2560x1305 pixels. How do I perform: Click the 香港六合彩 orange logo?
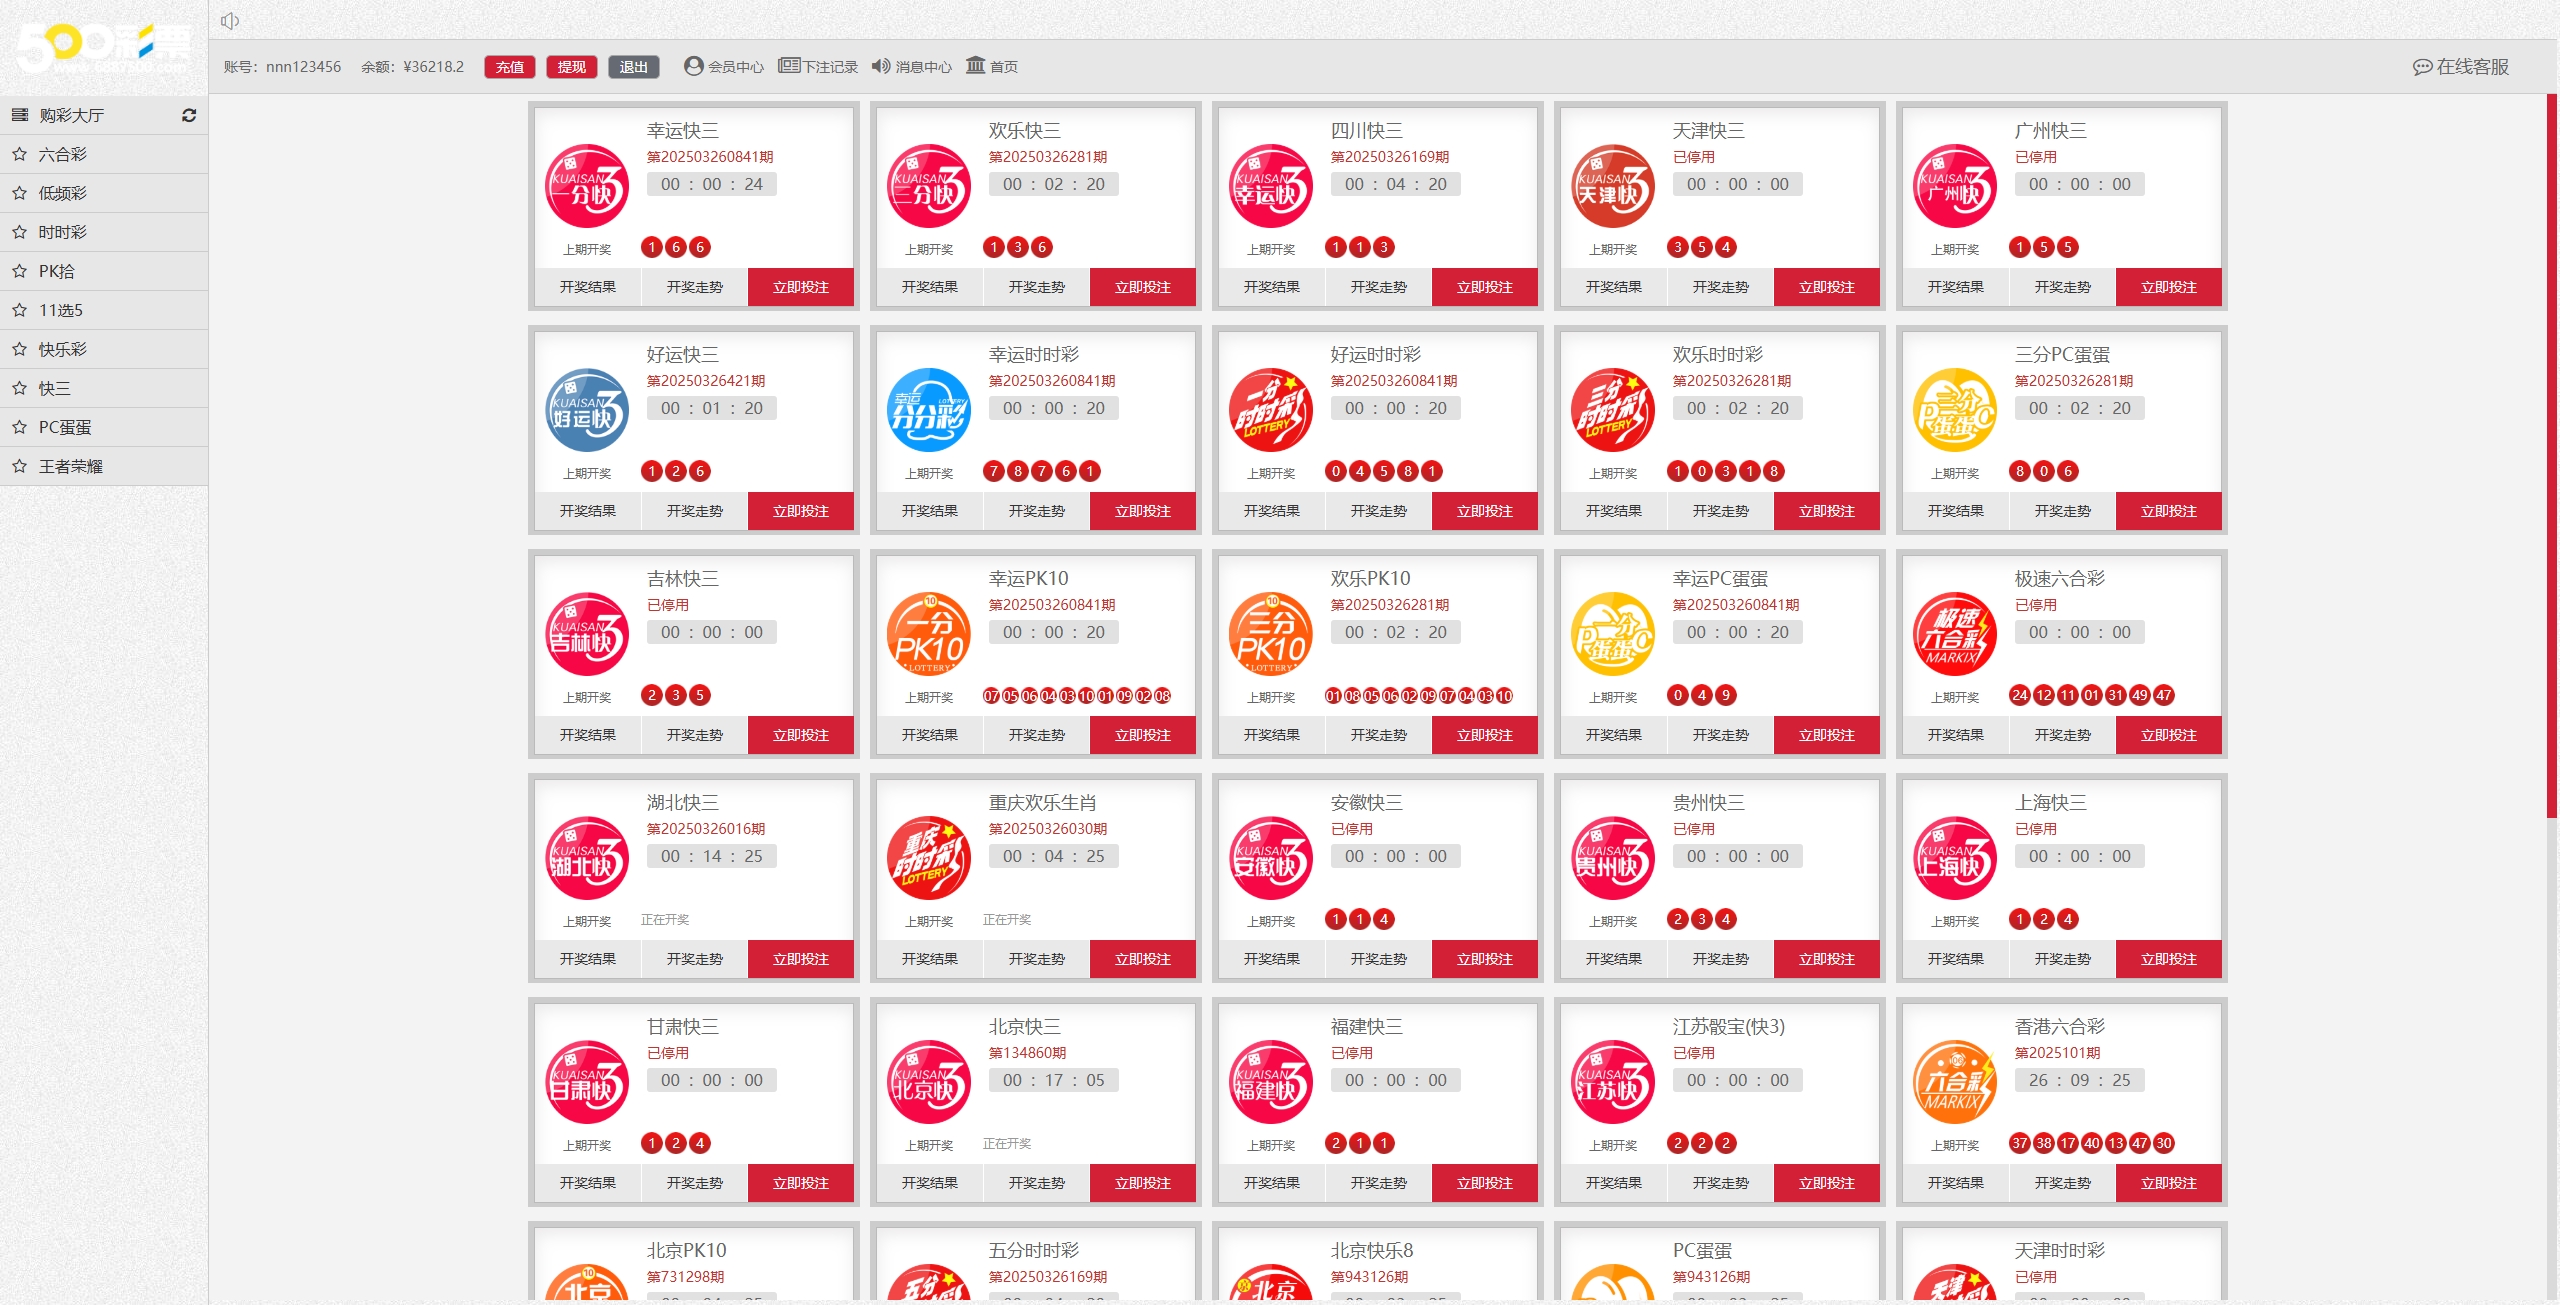pyautogui.click(x=1954, y=1082)
